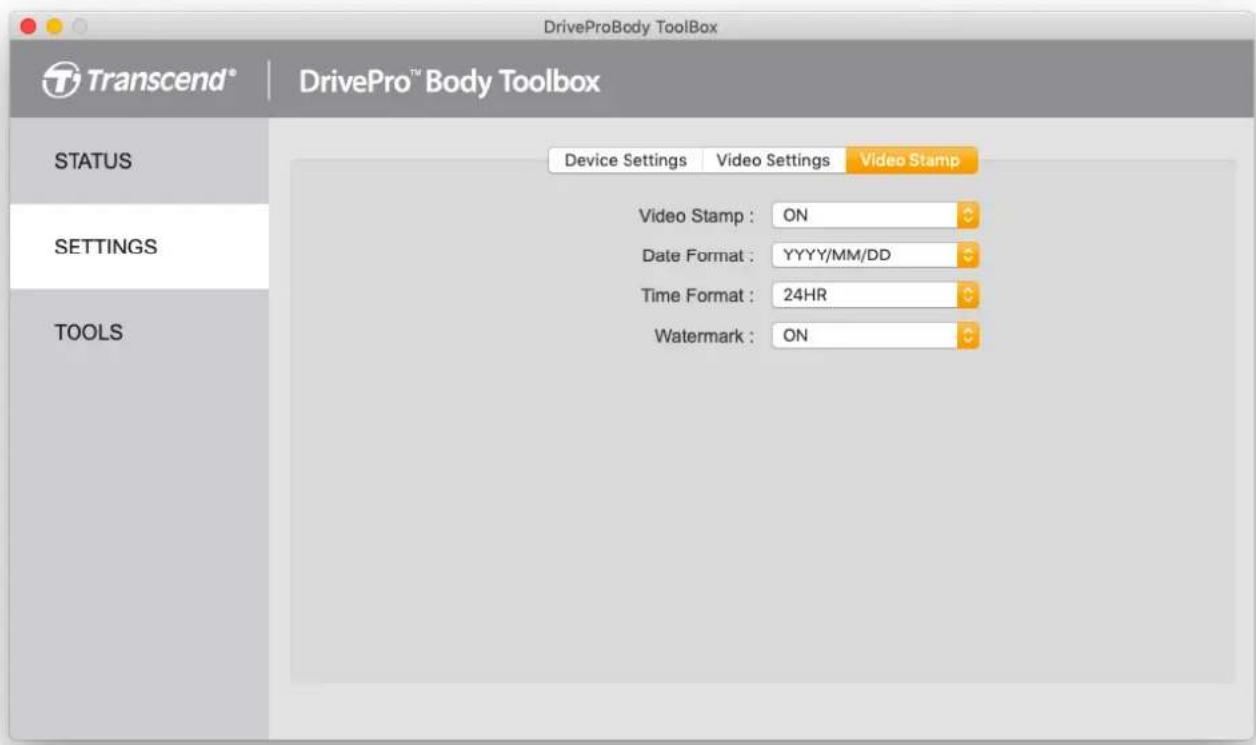Expand the Watermark dropdown
Image resolution: width=1256 pixels, height=745 pixels.
(x=865, y=337)
